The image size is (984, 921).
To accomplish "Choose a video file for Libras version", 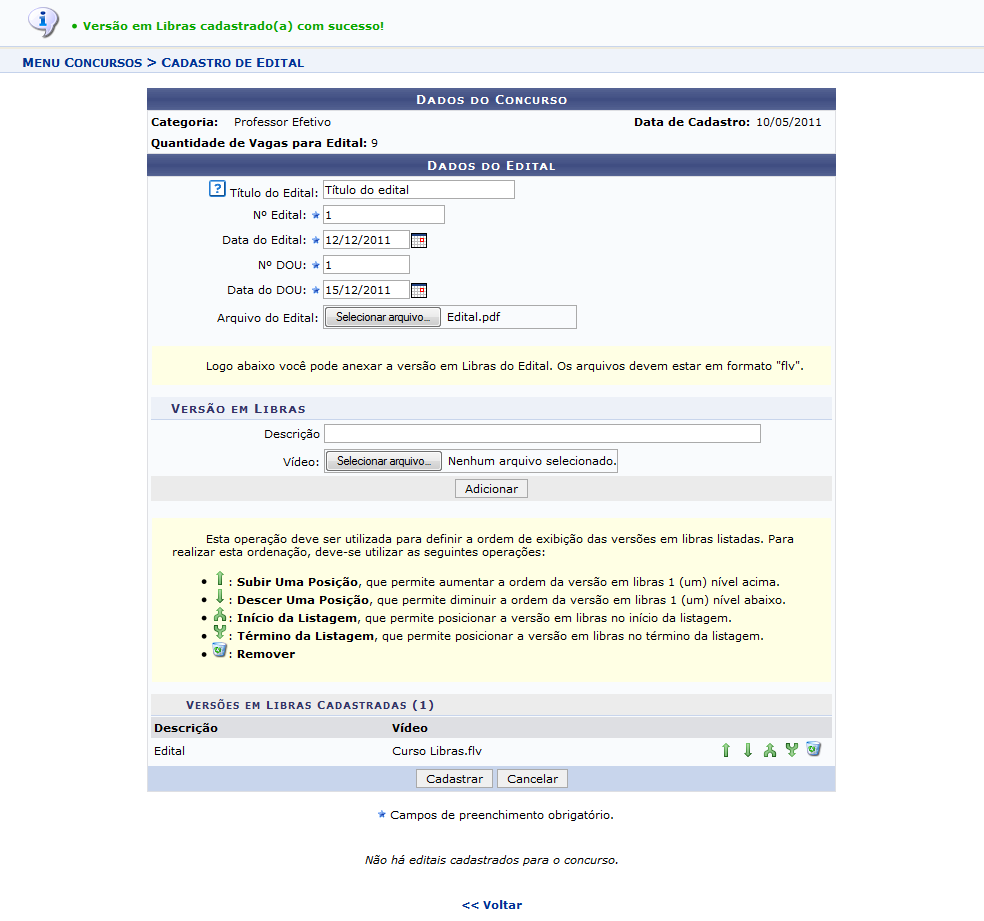I will coord(384,461).
